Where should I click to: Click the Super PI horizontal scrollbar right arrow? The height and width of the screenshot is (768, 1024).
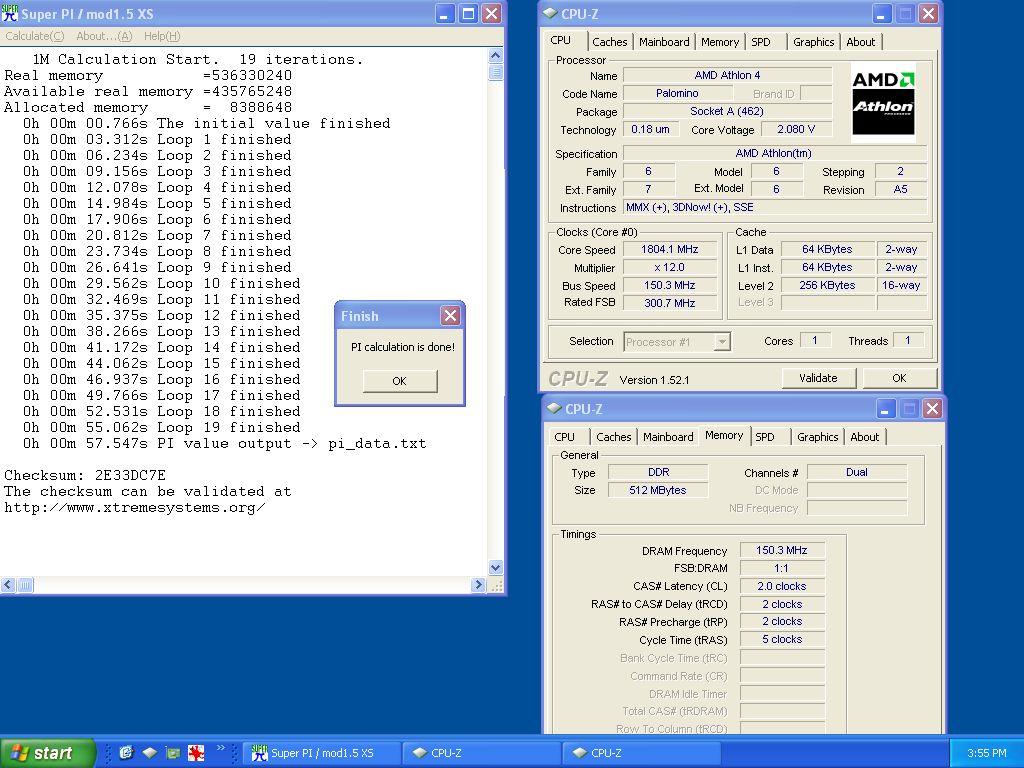click(x=479, y=584)
